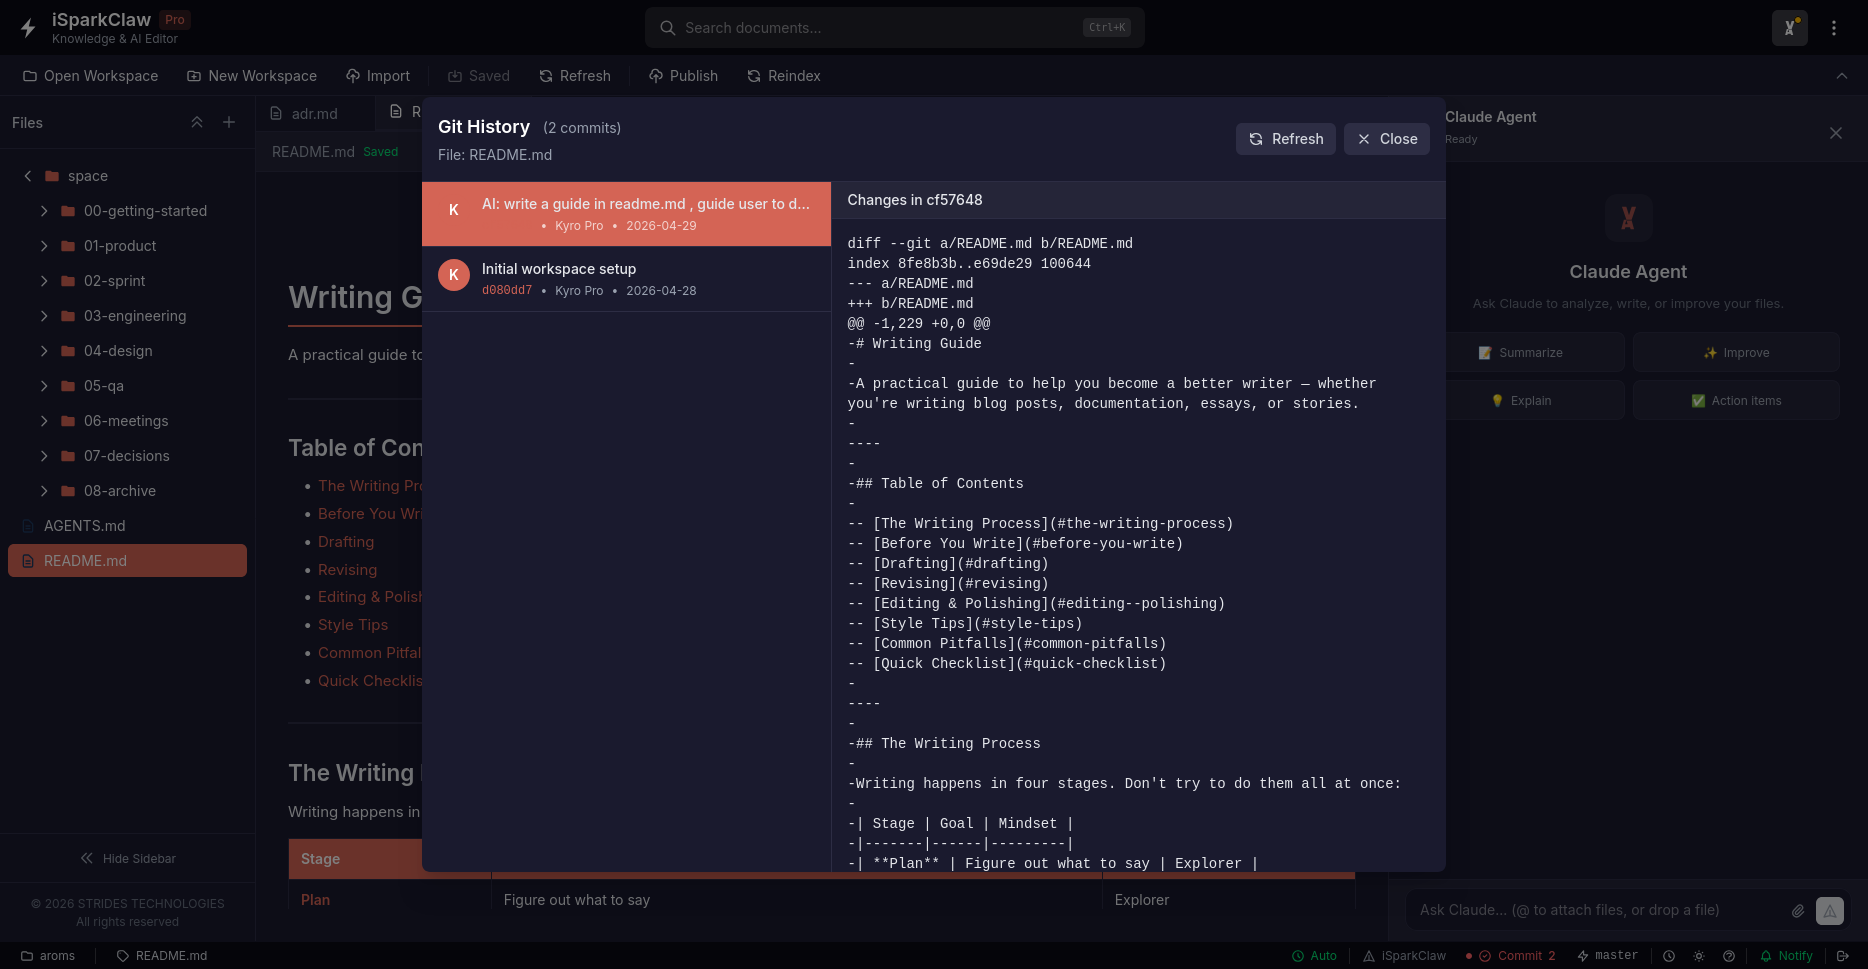Open the master branch indicator
The width and height of the screenshot is (1868, 969).
coord(1607,956)
